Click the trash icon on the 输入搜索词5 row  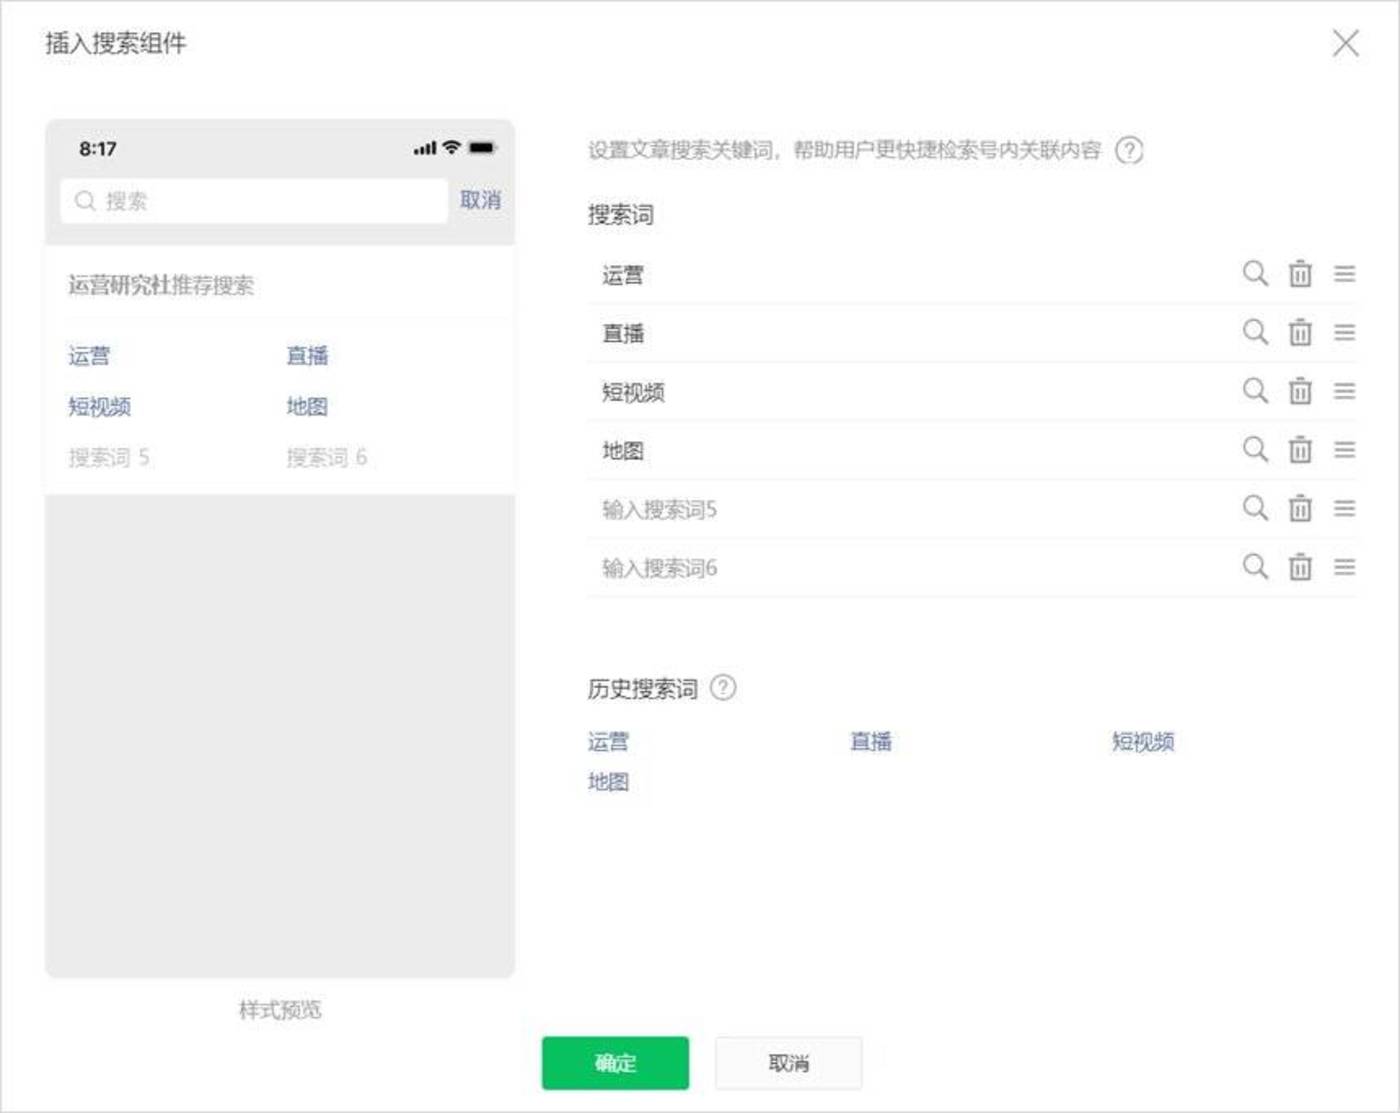[1300, 509]
